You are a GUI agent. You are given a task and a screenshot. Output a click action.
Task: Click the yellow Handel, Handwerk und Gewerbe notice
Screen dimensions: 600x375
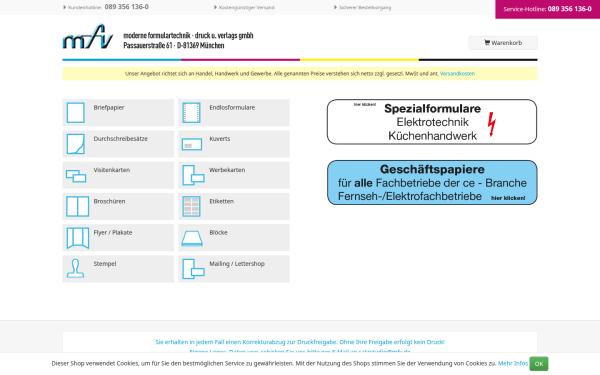click(x=300, y=73)
